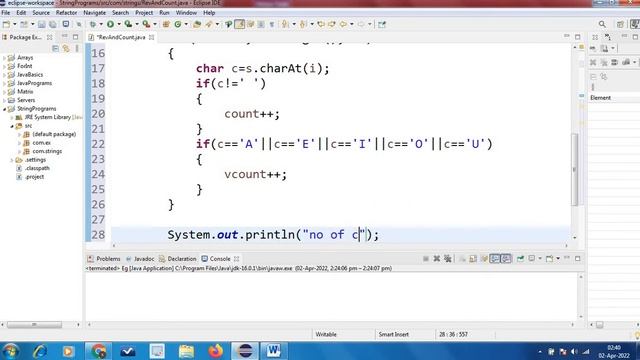Click the Next Annotation toolbar icon
The height and width of the screenshot is (360, 640).
[285, 24]
